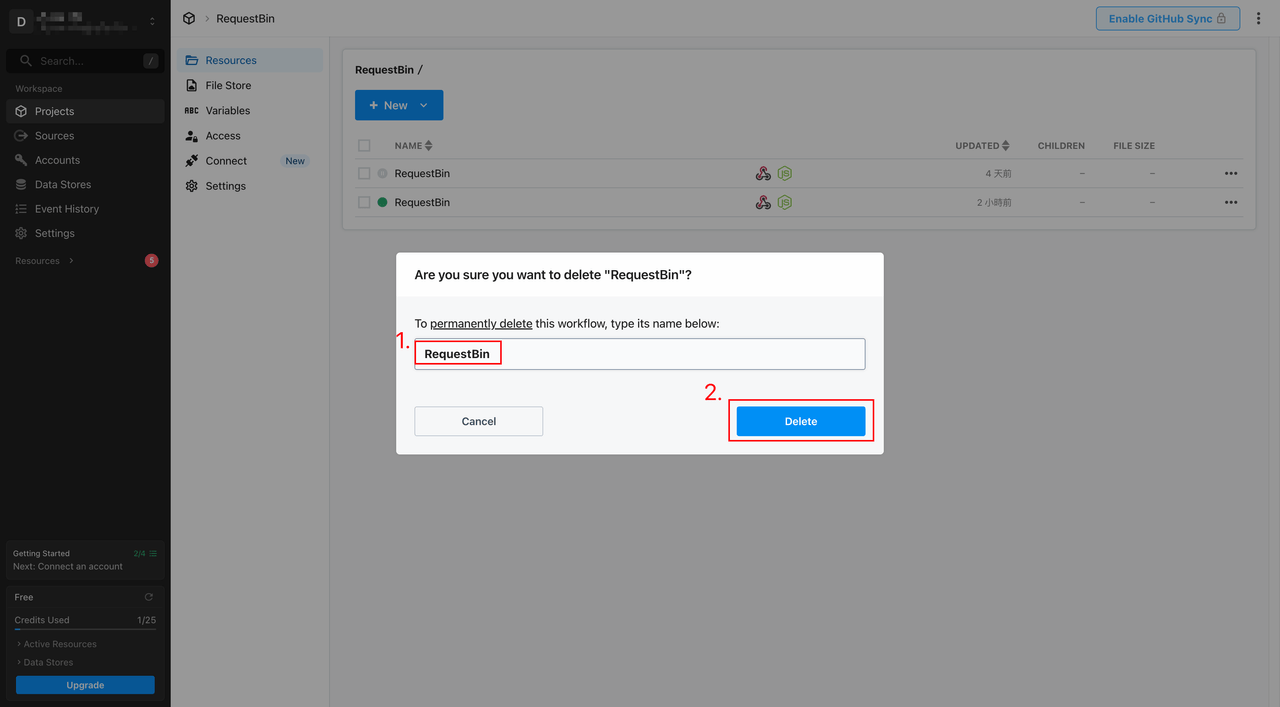1280x707 pixels.
Task: Open File Store in project sidebar
Action: (228, 86)
